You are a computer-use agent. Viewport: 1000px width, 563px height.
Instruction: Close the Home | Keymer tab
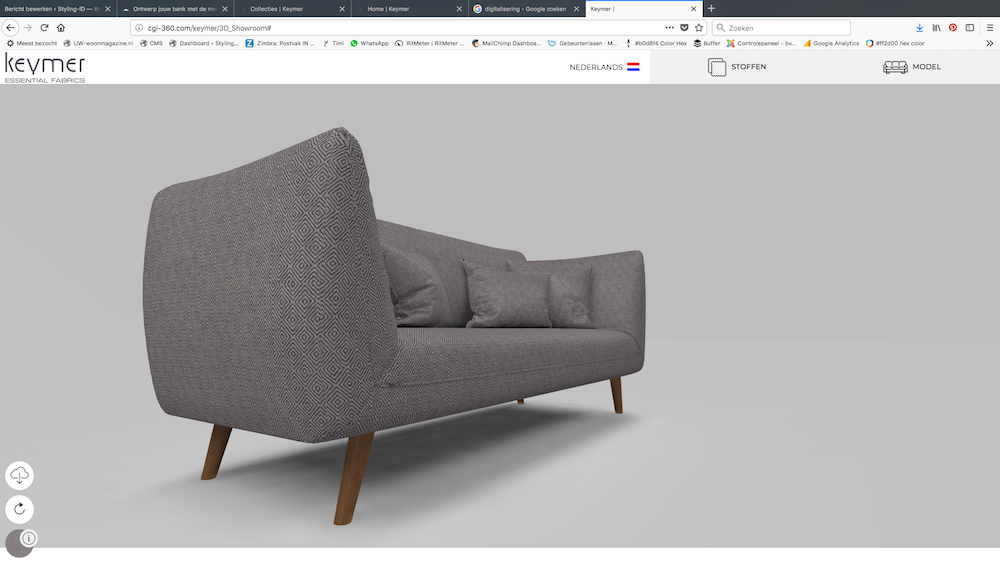tap(459, 9)
